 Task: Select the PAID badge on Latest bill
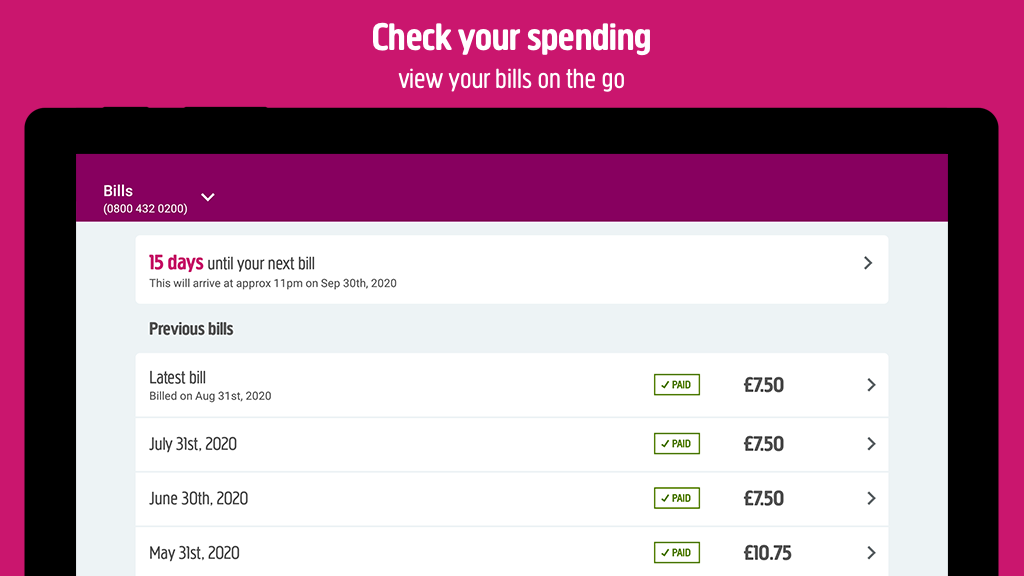pyautogui.click(x=677, y=385)
